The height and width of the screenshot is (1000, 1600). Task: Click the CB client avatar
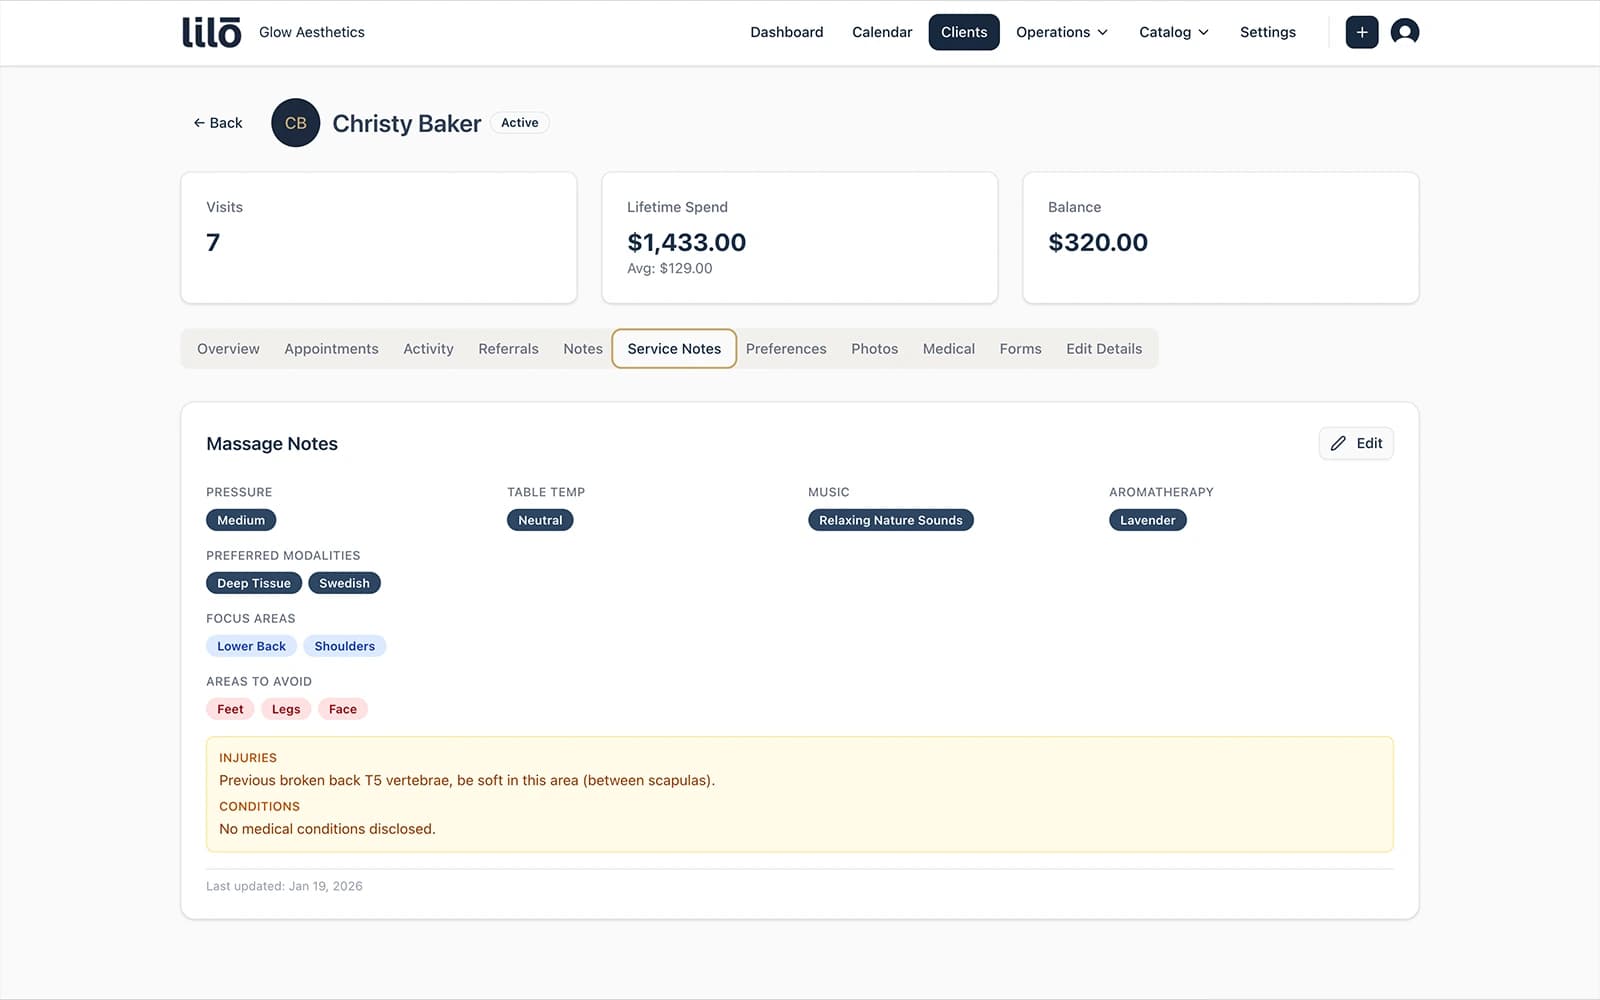tap(295, 123)
